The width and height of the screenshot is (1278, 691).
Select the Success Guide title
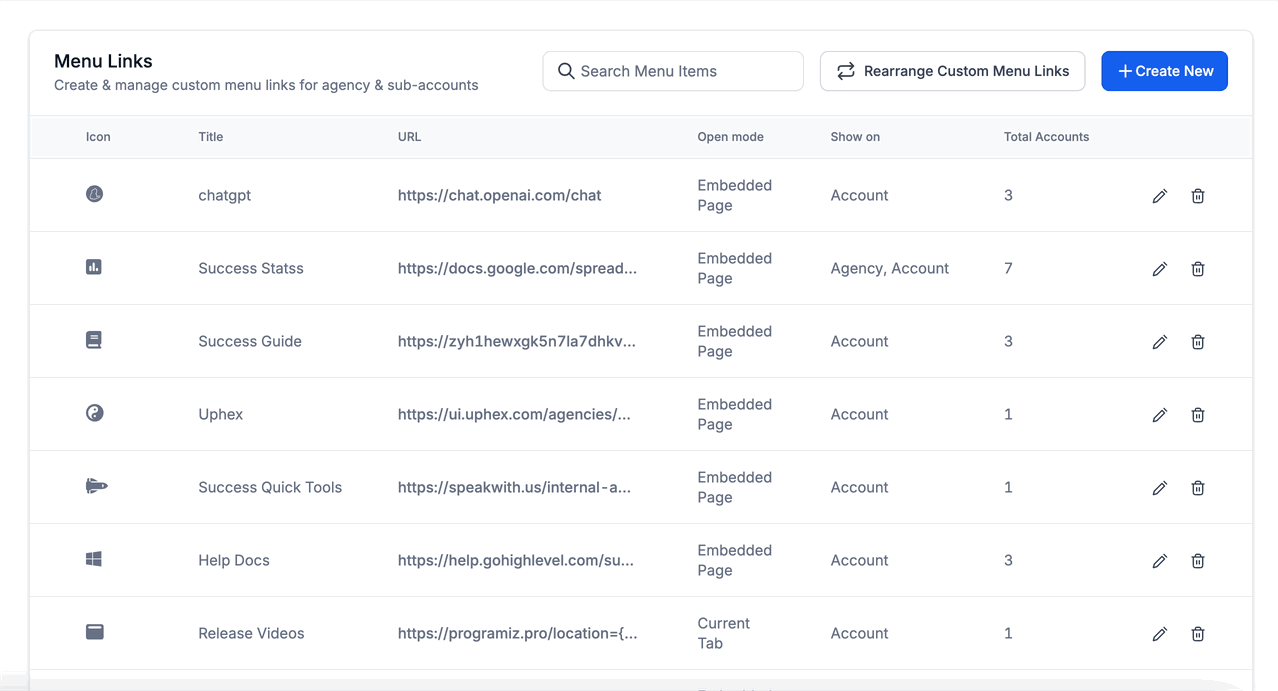coord(249,342)
